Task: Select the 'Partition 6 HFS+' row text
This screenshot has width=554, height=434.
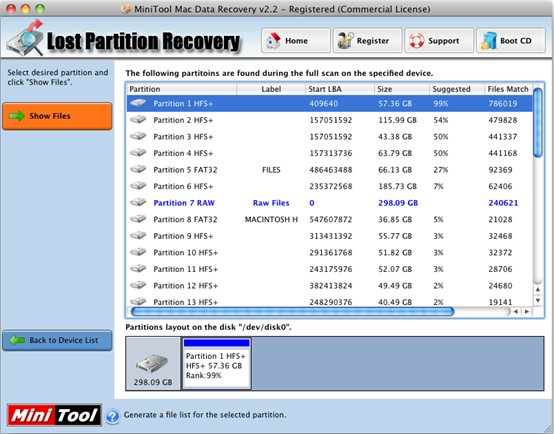Action: click(x=183, y=187)
